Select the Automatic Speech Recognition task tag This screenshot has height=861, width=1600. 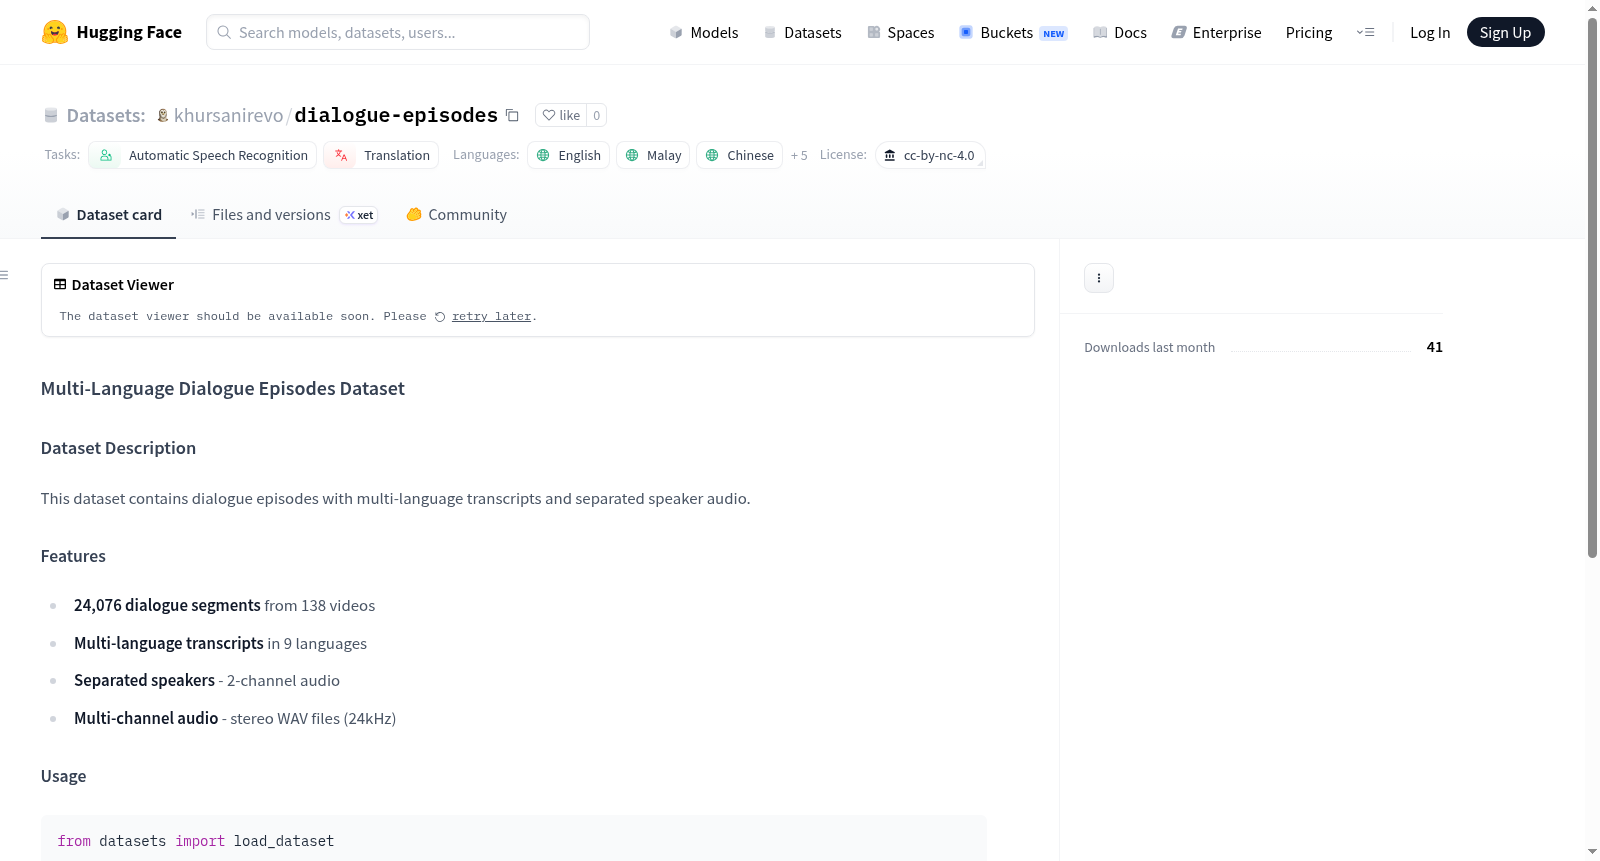(203, 155)
